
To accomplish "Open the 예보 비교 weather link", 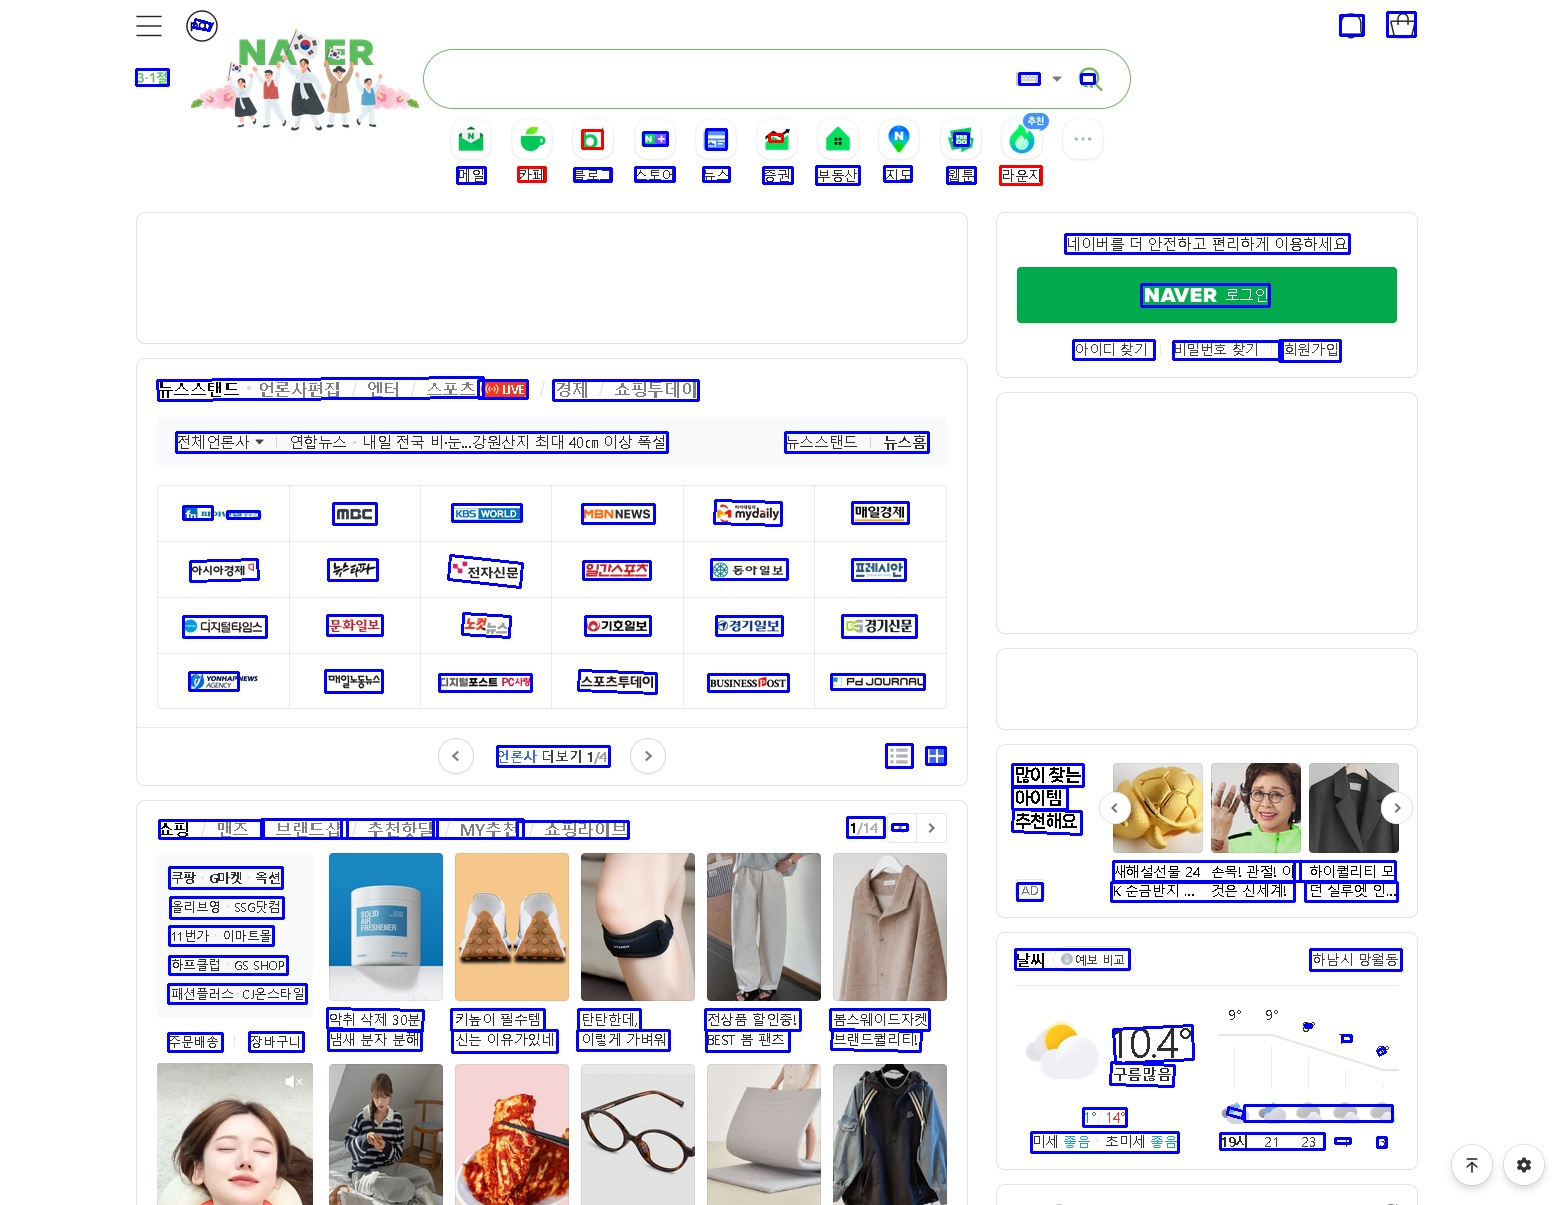I will [x=1094, y=960].
